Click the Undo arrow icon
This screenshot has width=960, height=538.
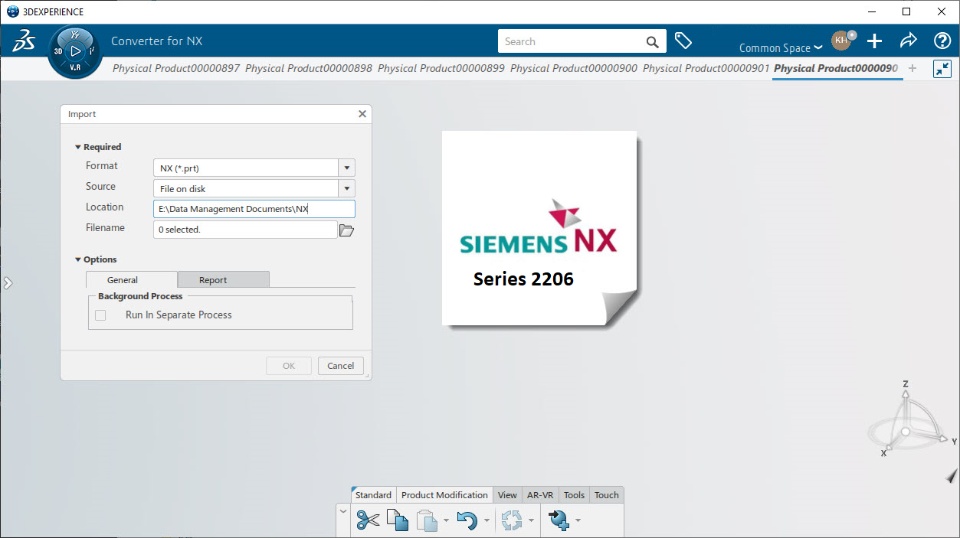[467, 520]
